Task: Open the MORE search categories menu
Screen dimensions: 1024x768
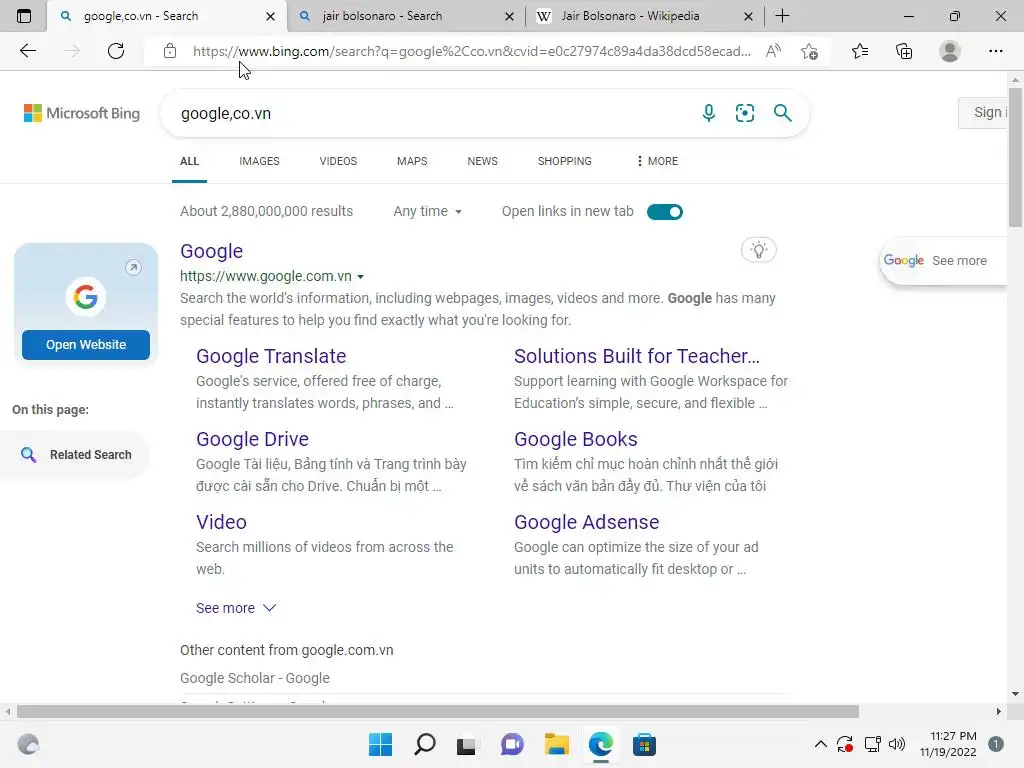Action: pos(657,161)
